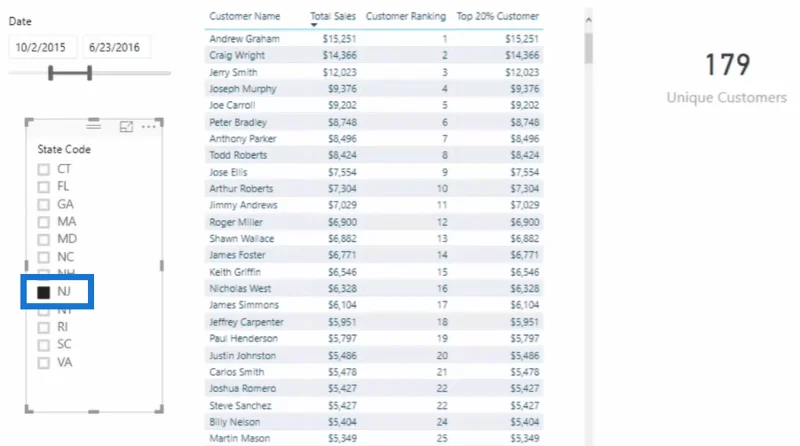Viewport: 800px width, 446px height.
Task: Grab the slicer drag handle grip
Action: click(93, 124)
